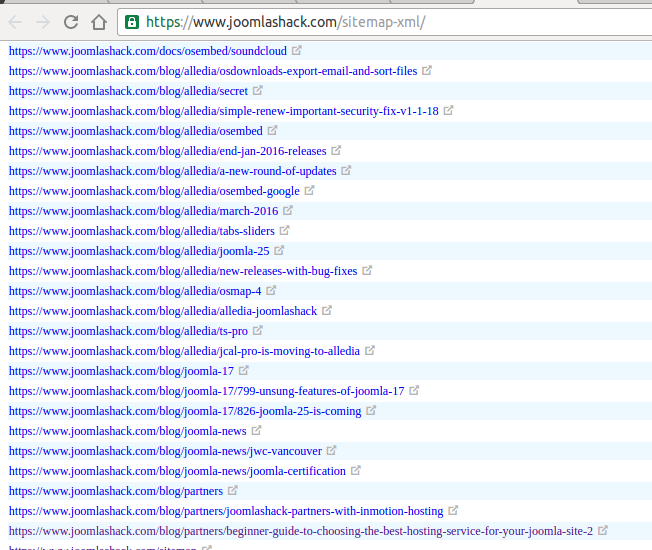The image size is (652, 550).
Task: Click the browser back arrow
Action: click(15, 22)
